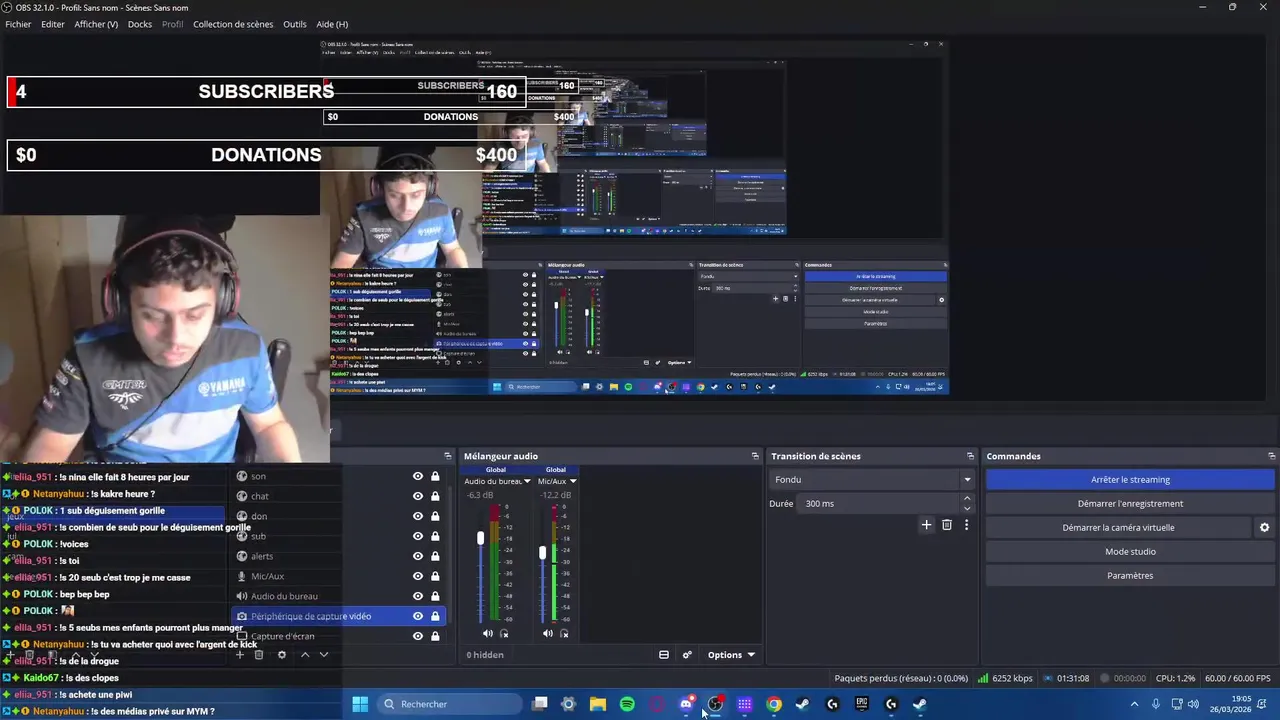This screenshot has width=1280, height=720.
Task: Open Paramètres from Commandes panel
Action: coord(1130,575)
